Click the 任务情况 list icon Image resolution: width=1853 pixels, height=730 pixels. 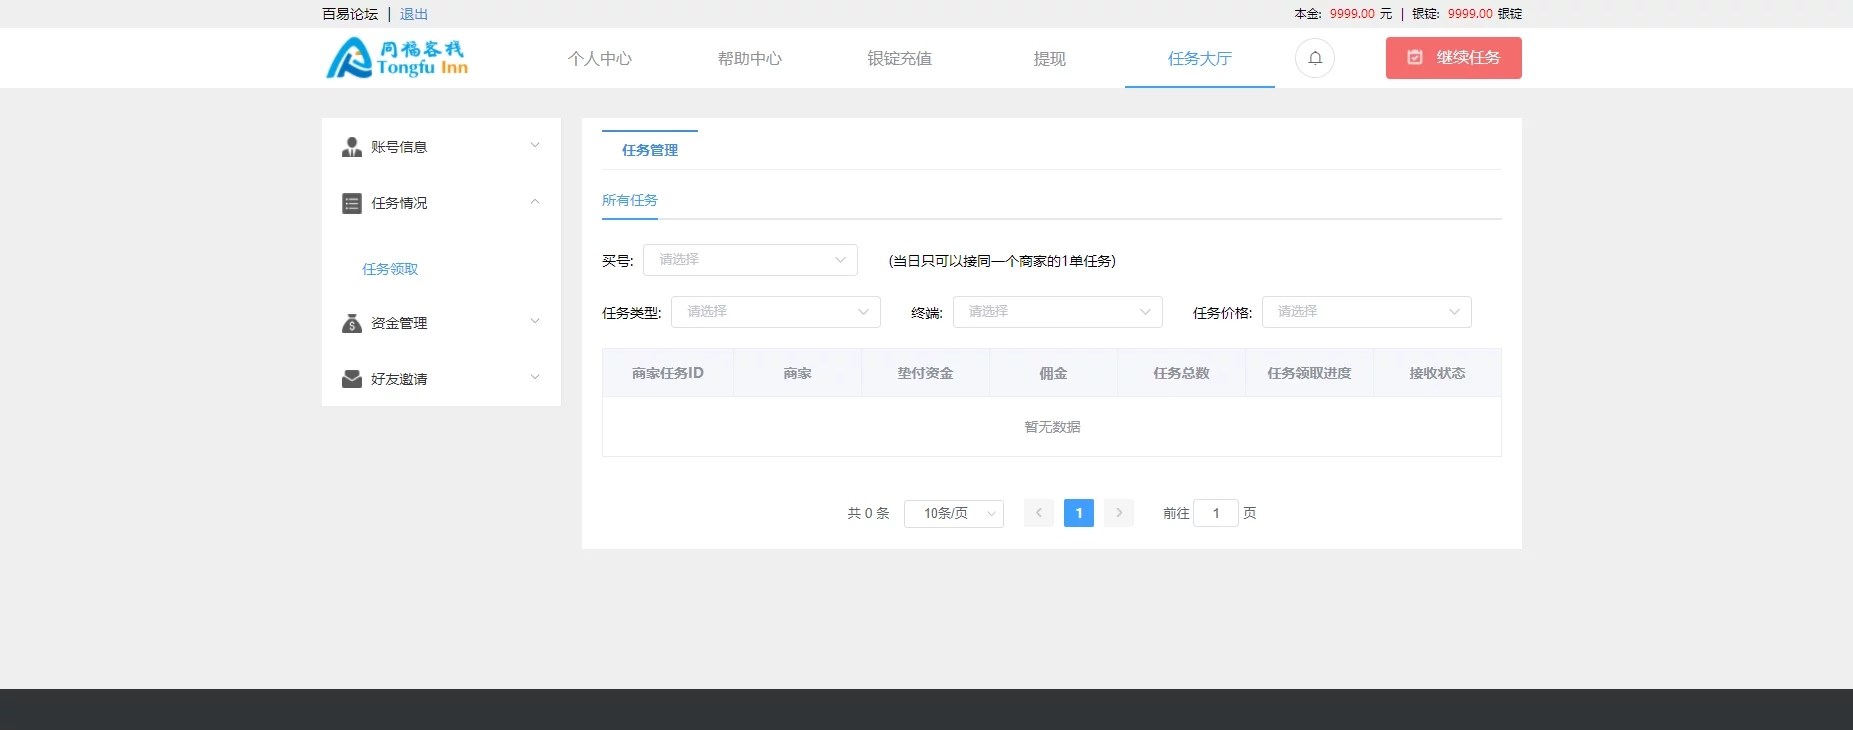352,203
